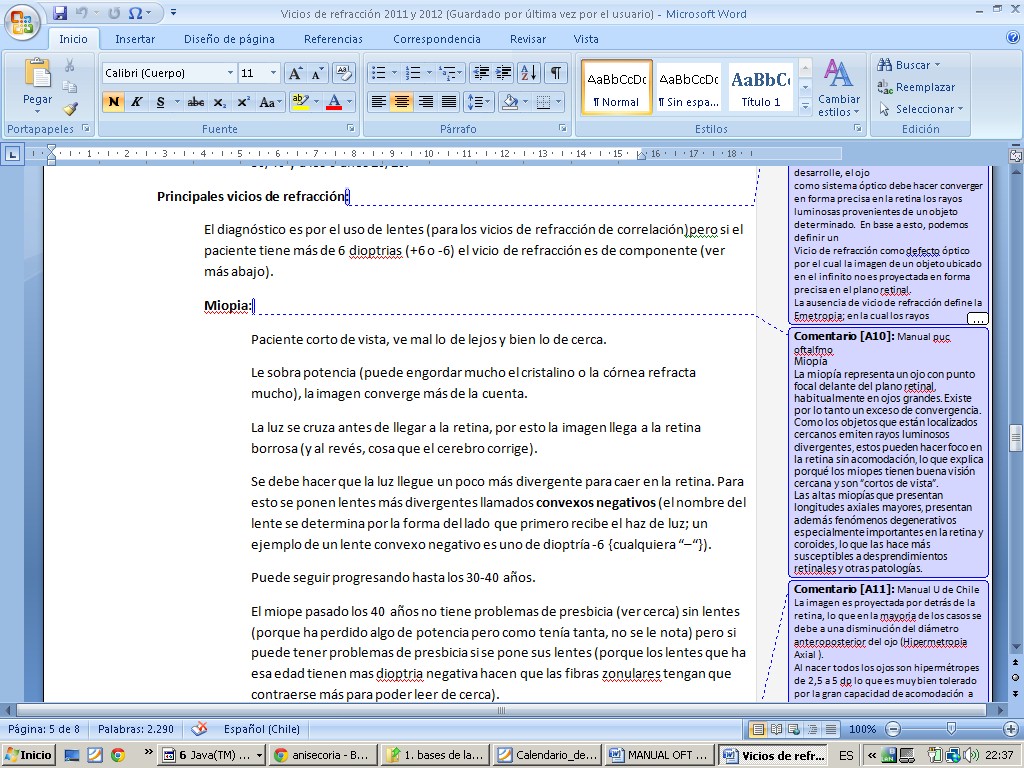Click the Format Painter brush icon

tap(70, 109)
